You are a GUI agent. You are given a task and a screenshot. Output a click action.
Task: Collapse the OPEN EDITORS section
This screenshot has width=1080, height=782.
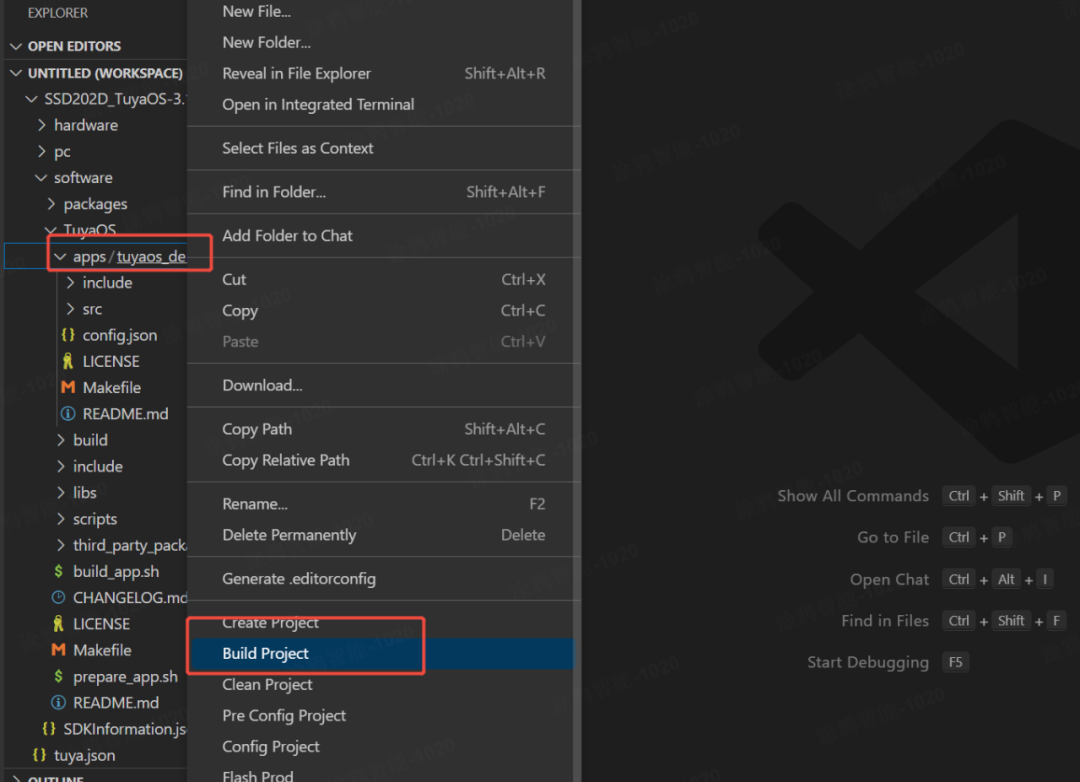[x=16, y=46]
